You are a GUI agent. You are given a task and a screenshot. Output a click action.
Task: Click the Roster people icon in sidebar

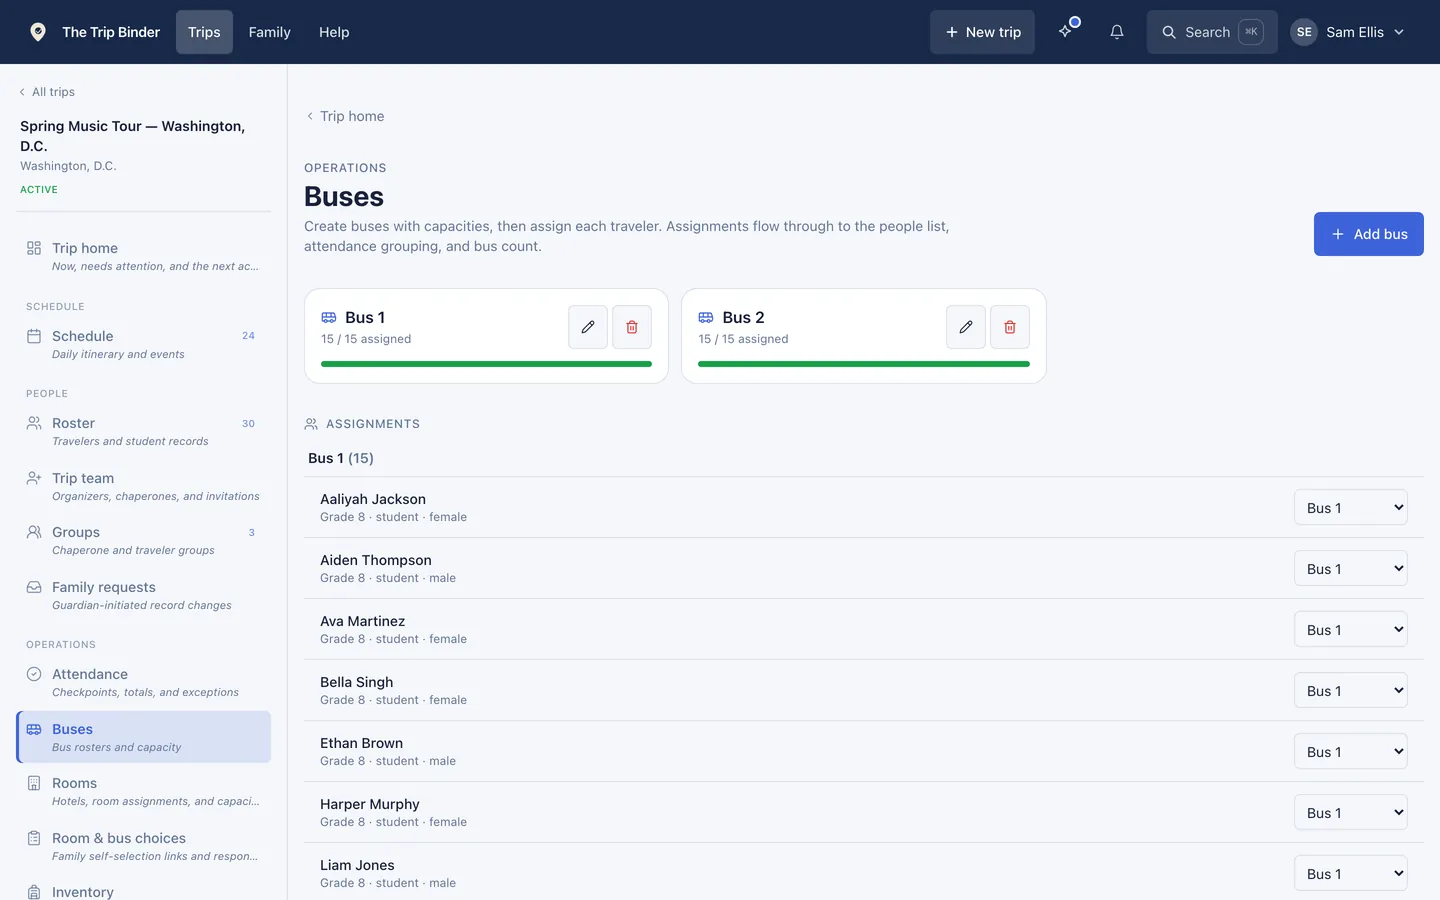(x=34, y=423)
